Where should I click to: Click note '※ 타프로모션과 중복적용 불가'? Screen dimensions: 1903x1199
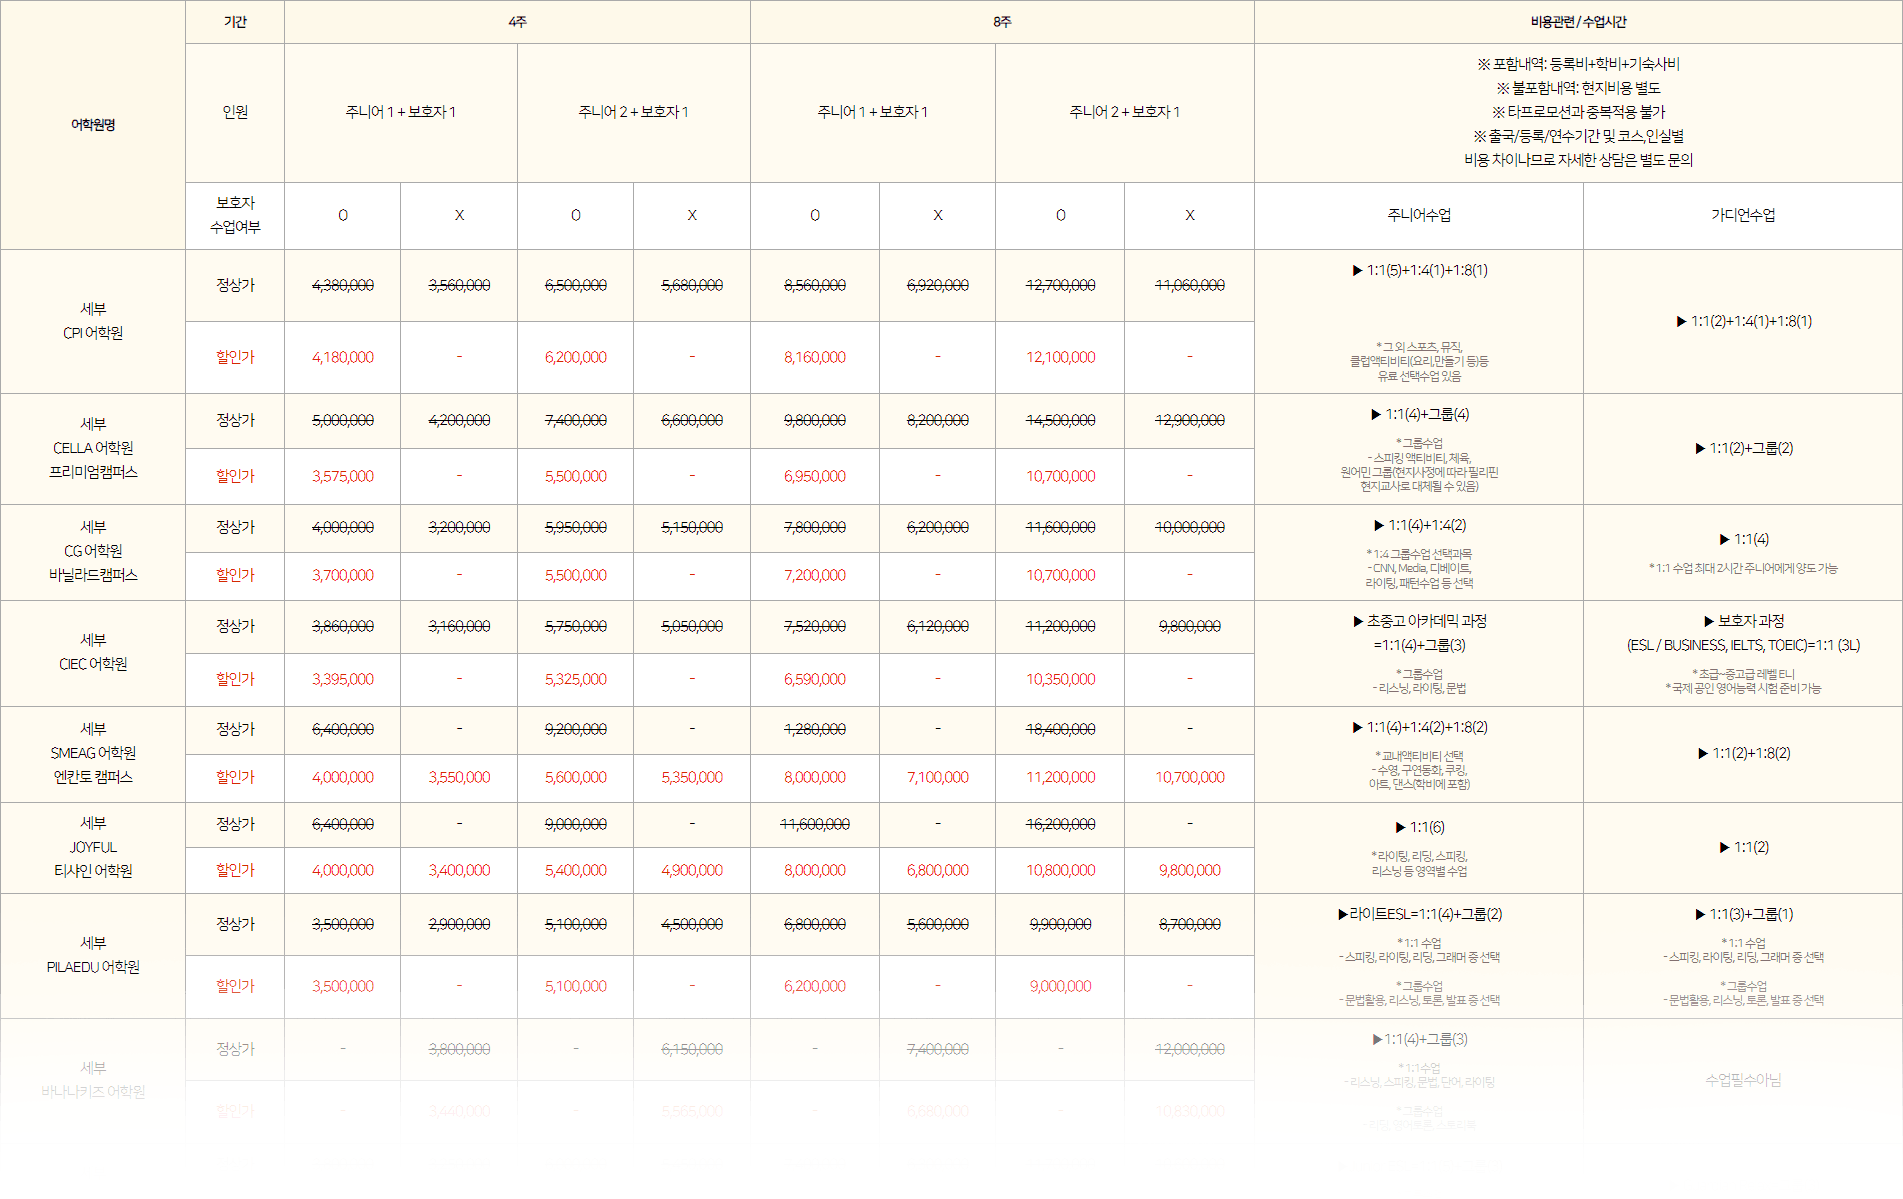[x=1578, y=112]
